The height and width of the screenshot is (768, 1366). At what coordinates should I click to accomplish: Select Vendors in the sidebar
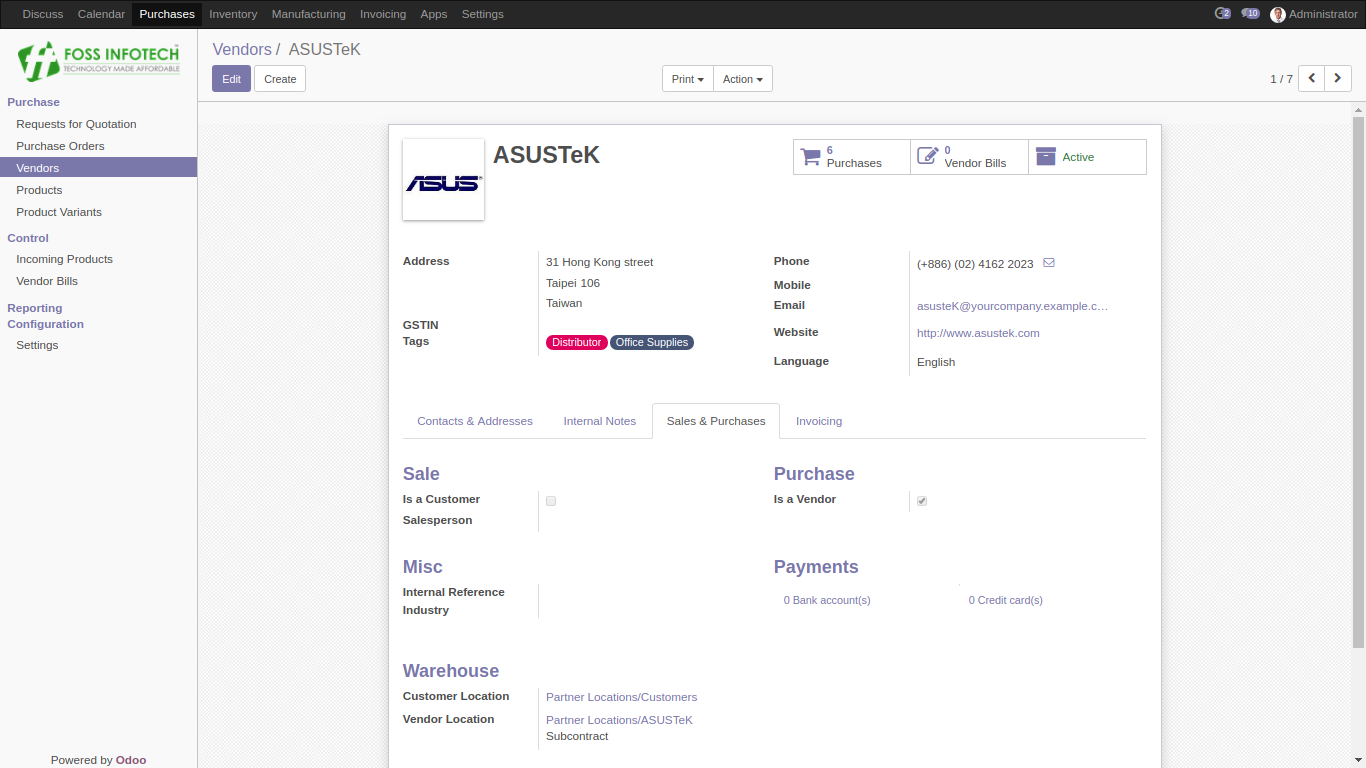pyautogui.click(x=98, y=168)
